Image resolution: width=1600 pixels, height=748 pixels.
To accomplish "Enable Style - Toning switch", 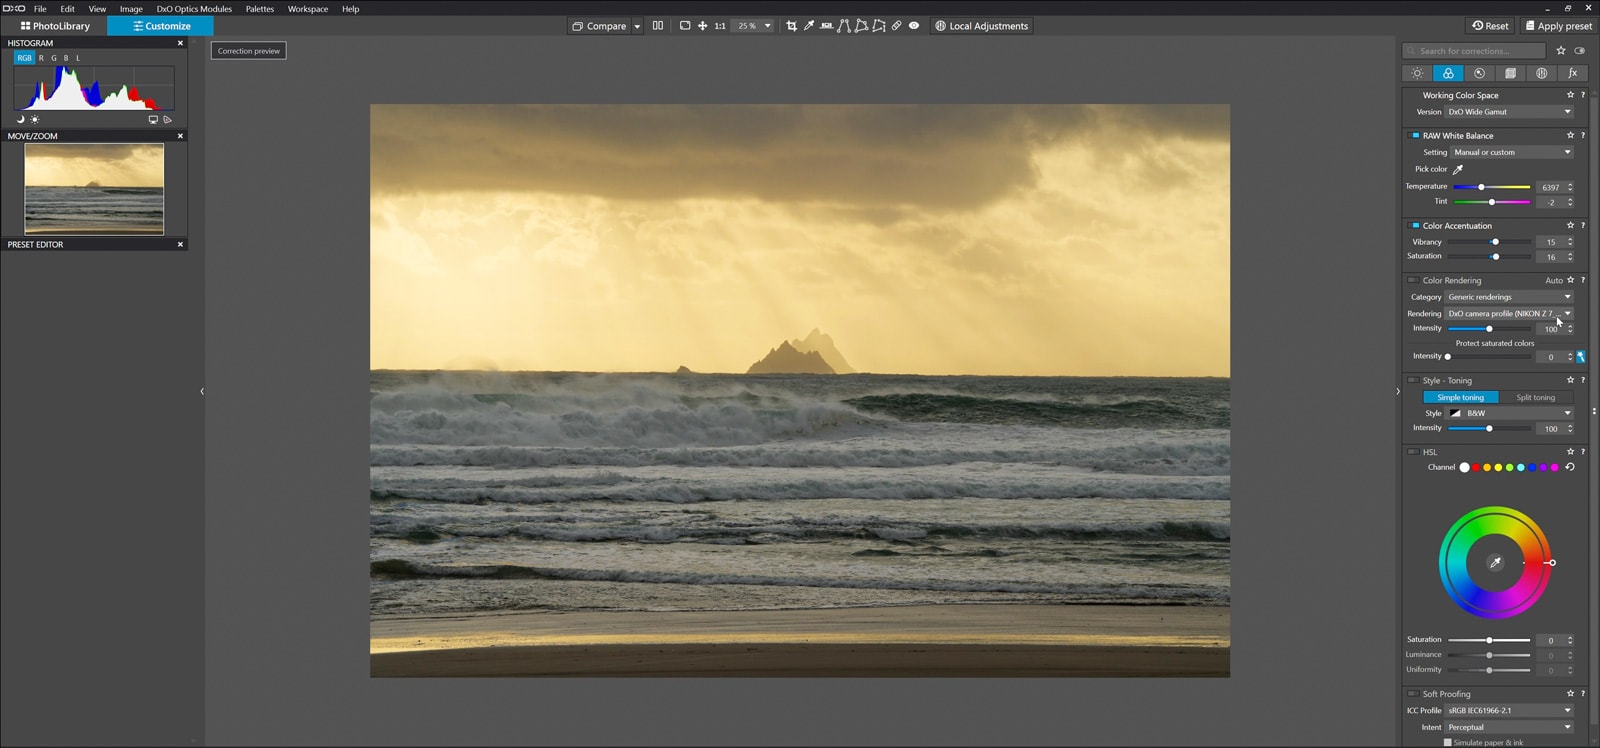I will click(1414, 380).
